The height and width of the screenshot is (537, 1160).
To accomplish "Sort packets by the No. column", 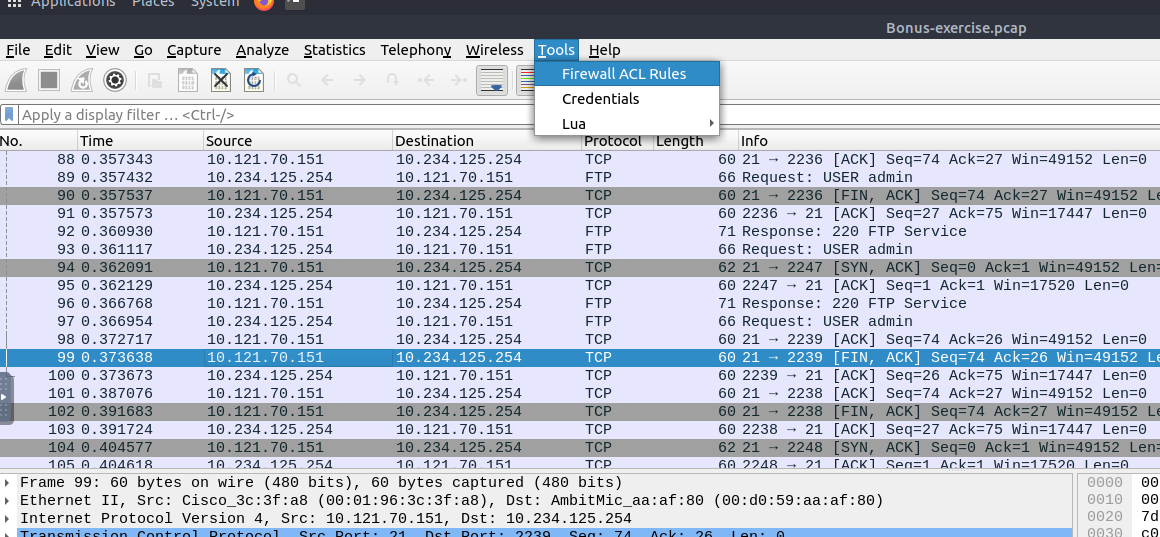I will (38, 141).
